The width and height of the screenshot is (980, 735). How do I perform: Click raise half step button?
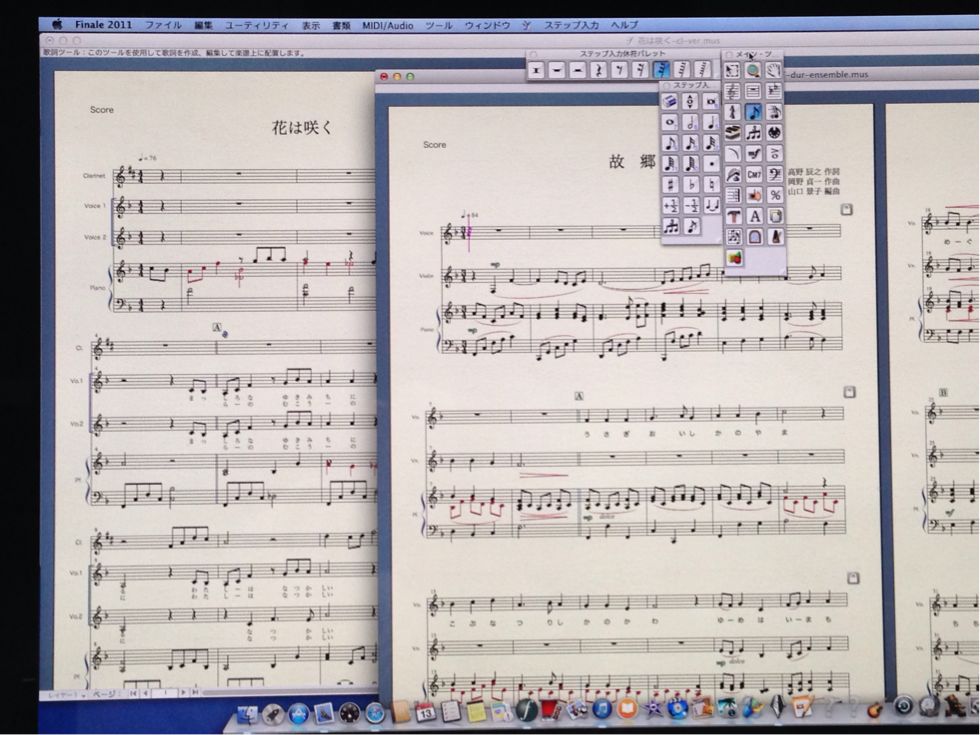pos(670,205)
